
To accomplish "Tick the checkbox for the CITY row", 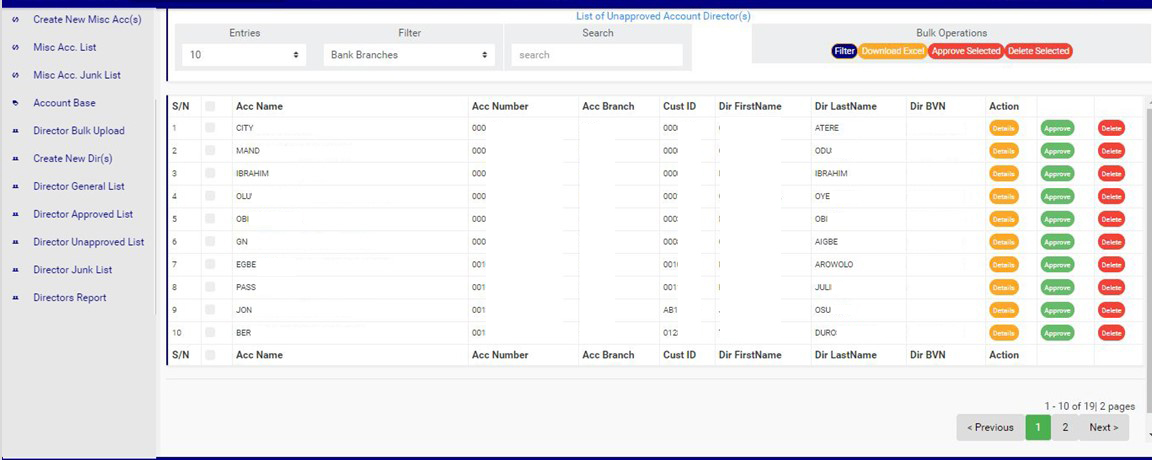I will (210, 128).
